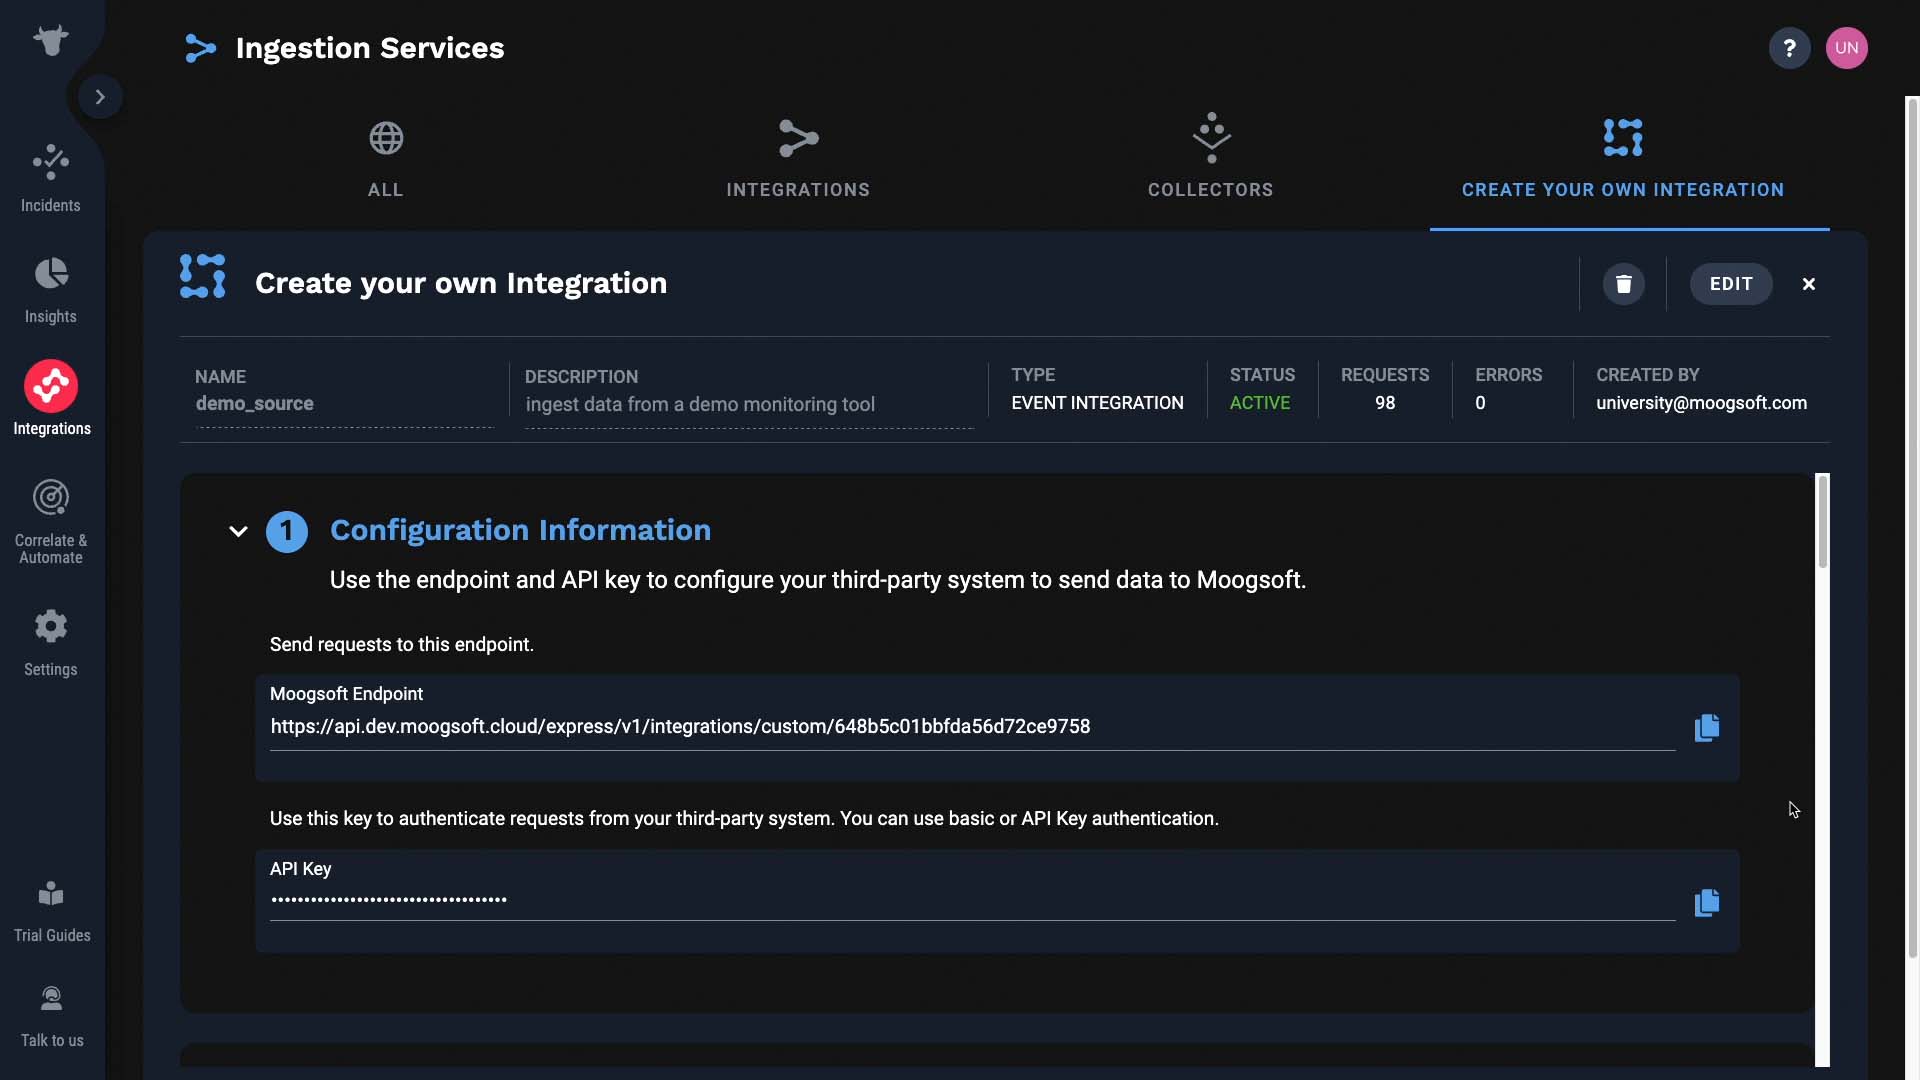Click the description field text
The height and width of the screenshot is (1080, 1920).
pyautogui.click(x=700, y=405)
